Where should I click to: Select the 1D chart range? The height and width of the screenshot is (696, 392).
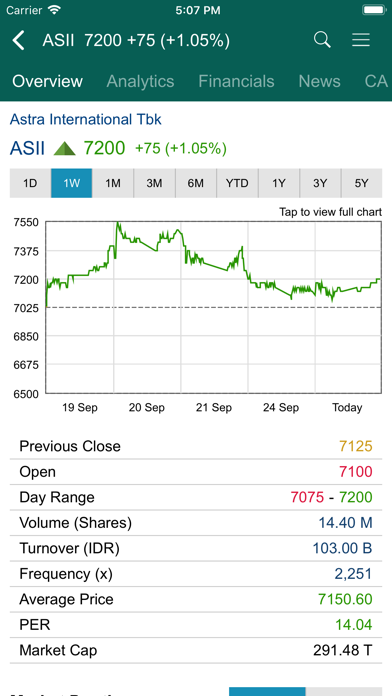[x=30, y=183]
